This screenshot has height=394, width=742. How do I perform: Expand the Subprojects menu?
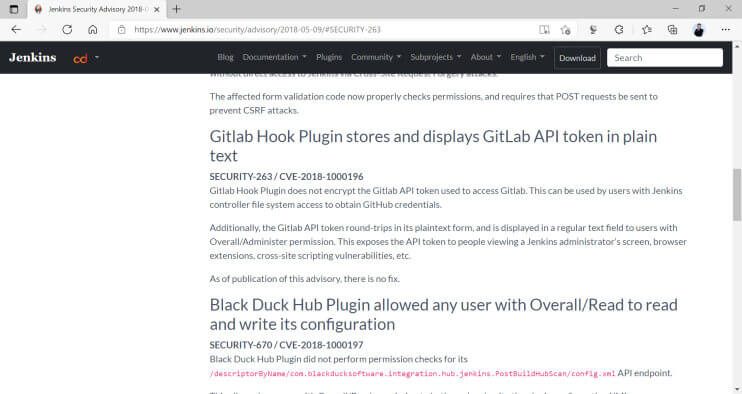click(x=435, y=57)
